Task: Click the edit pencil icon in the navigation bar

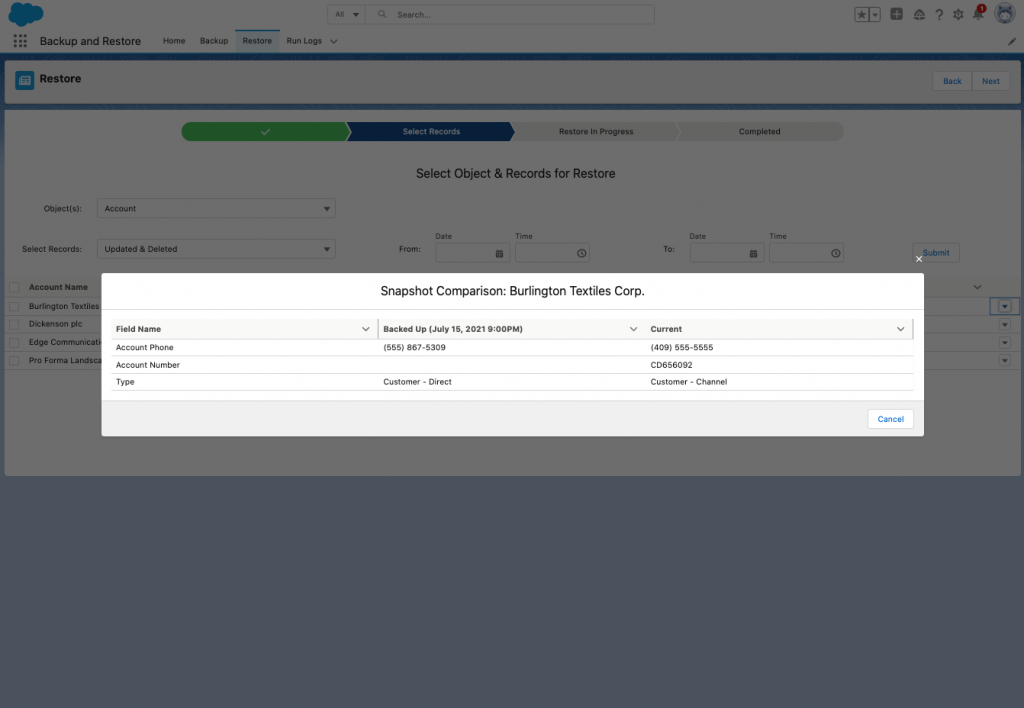Action: tap(1012, 41)
